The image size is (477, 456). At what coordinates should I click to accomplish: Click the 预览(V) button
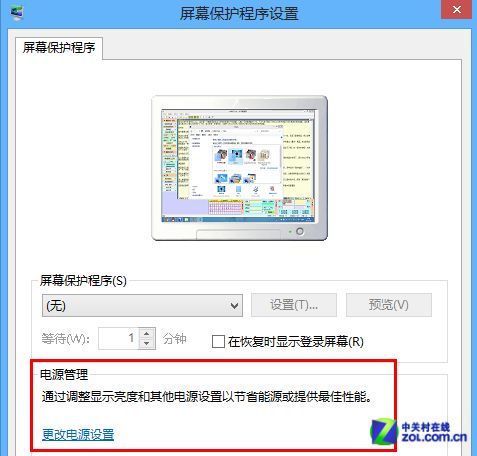point(389,305)
